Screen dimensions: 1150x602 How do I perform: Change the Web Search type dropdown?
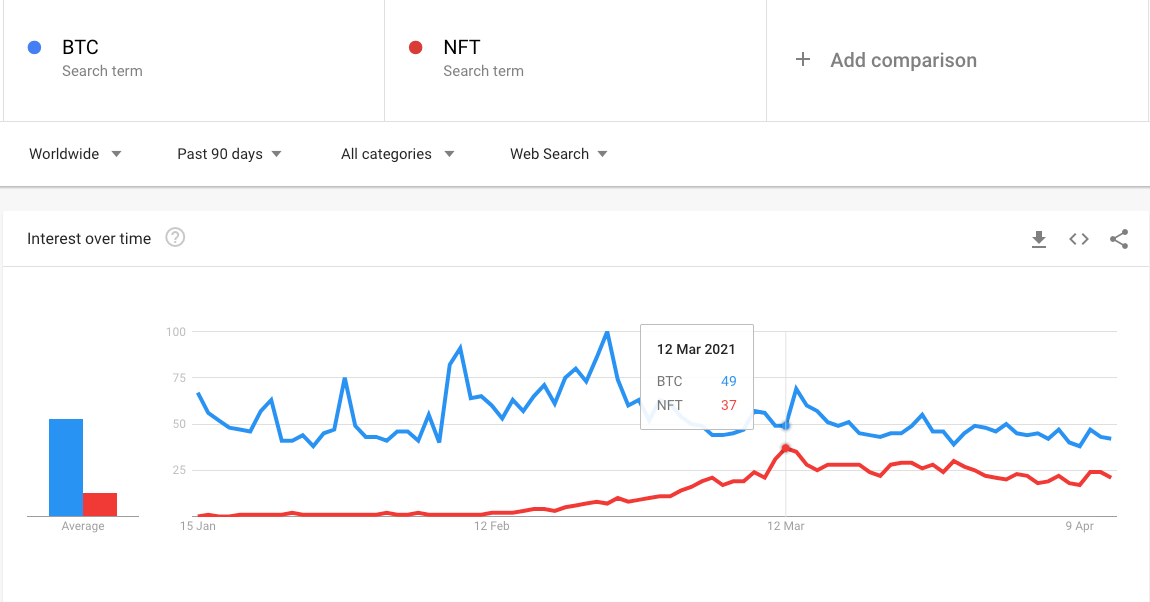coord(559,154)
